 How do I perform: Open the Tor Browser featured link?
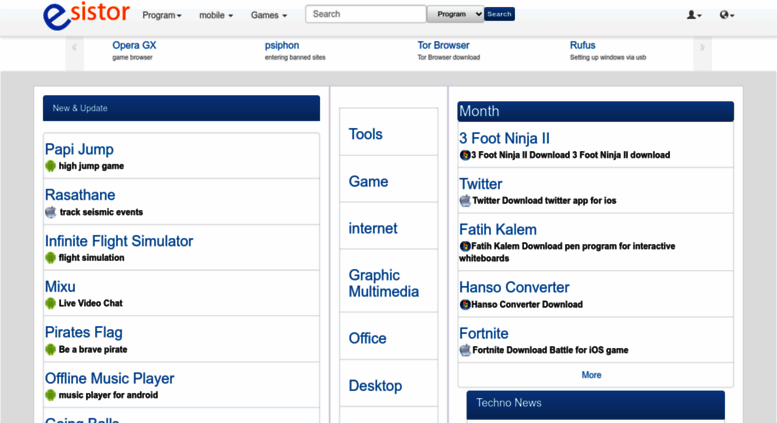tap(443, 45)
